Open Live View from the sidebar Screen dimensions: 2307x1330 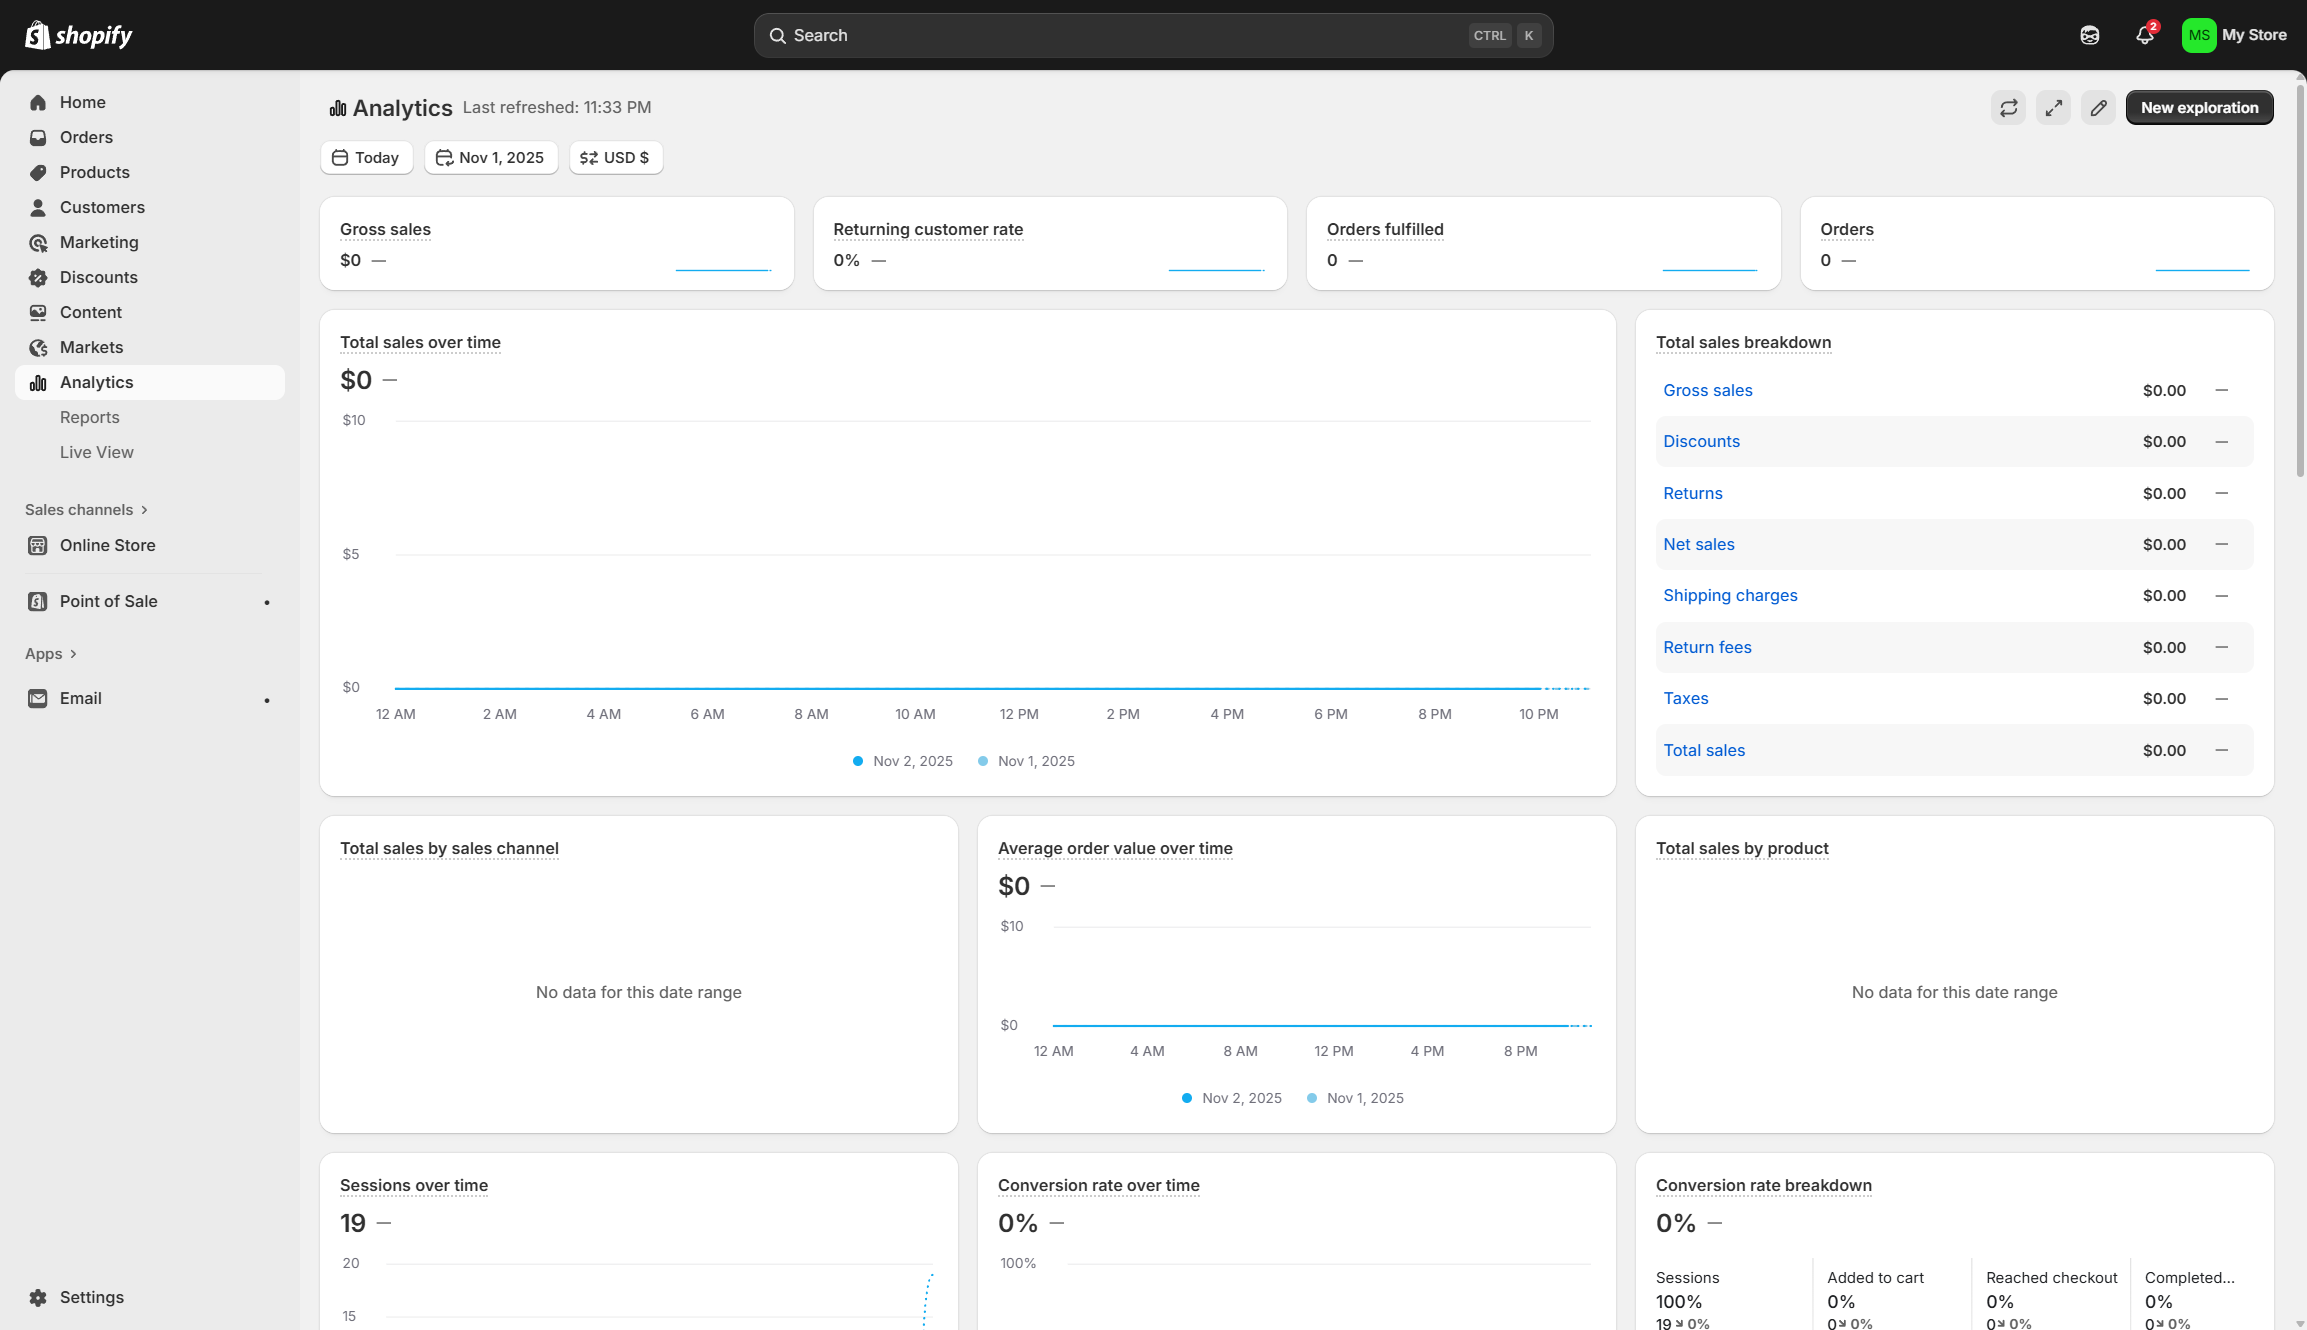(x=96, y=452)
